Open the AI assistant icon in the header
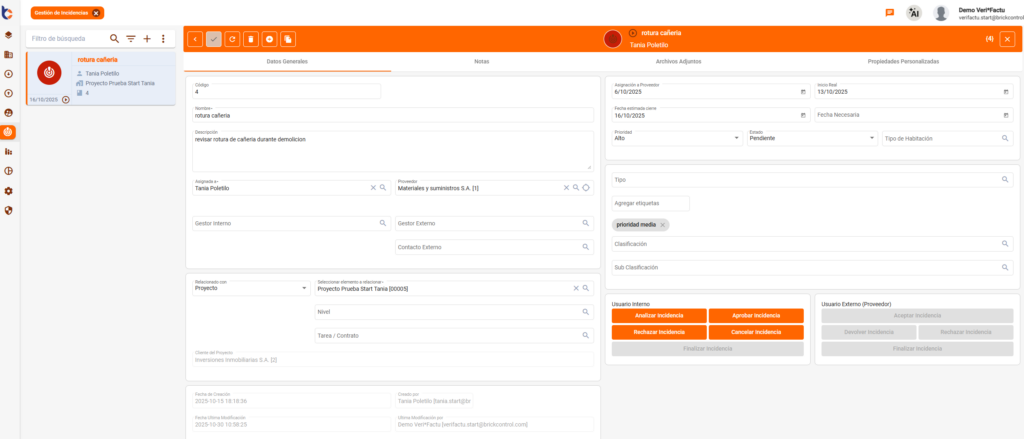Screen dimensions: 1024x439 tap(913, 13)
